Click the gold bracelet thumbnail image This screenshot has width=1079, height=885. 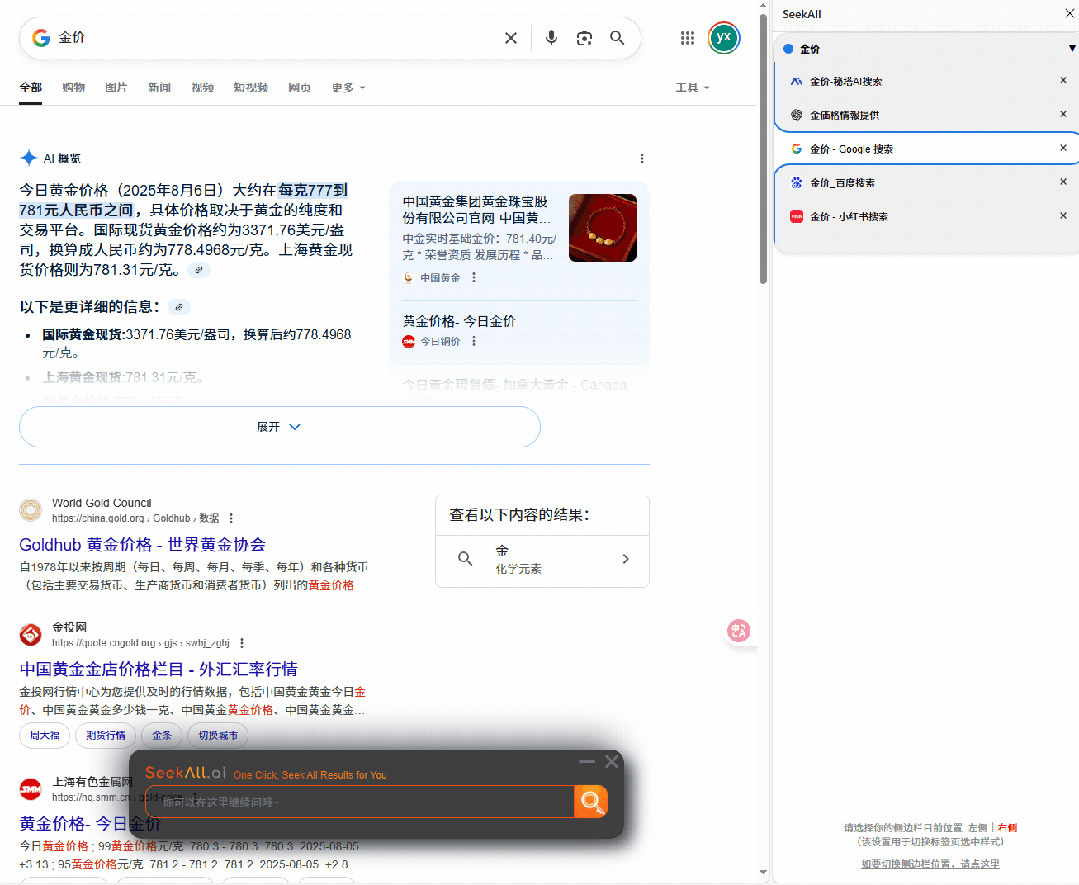coord(603,228)
